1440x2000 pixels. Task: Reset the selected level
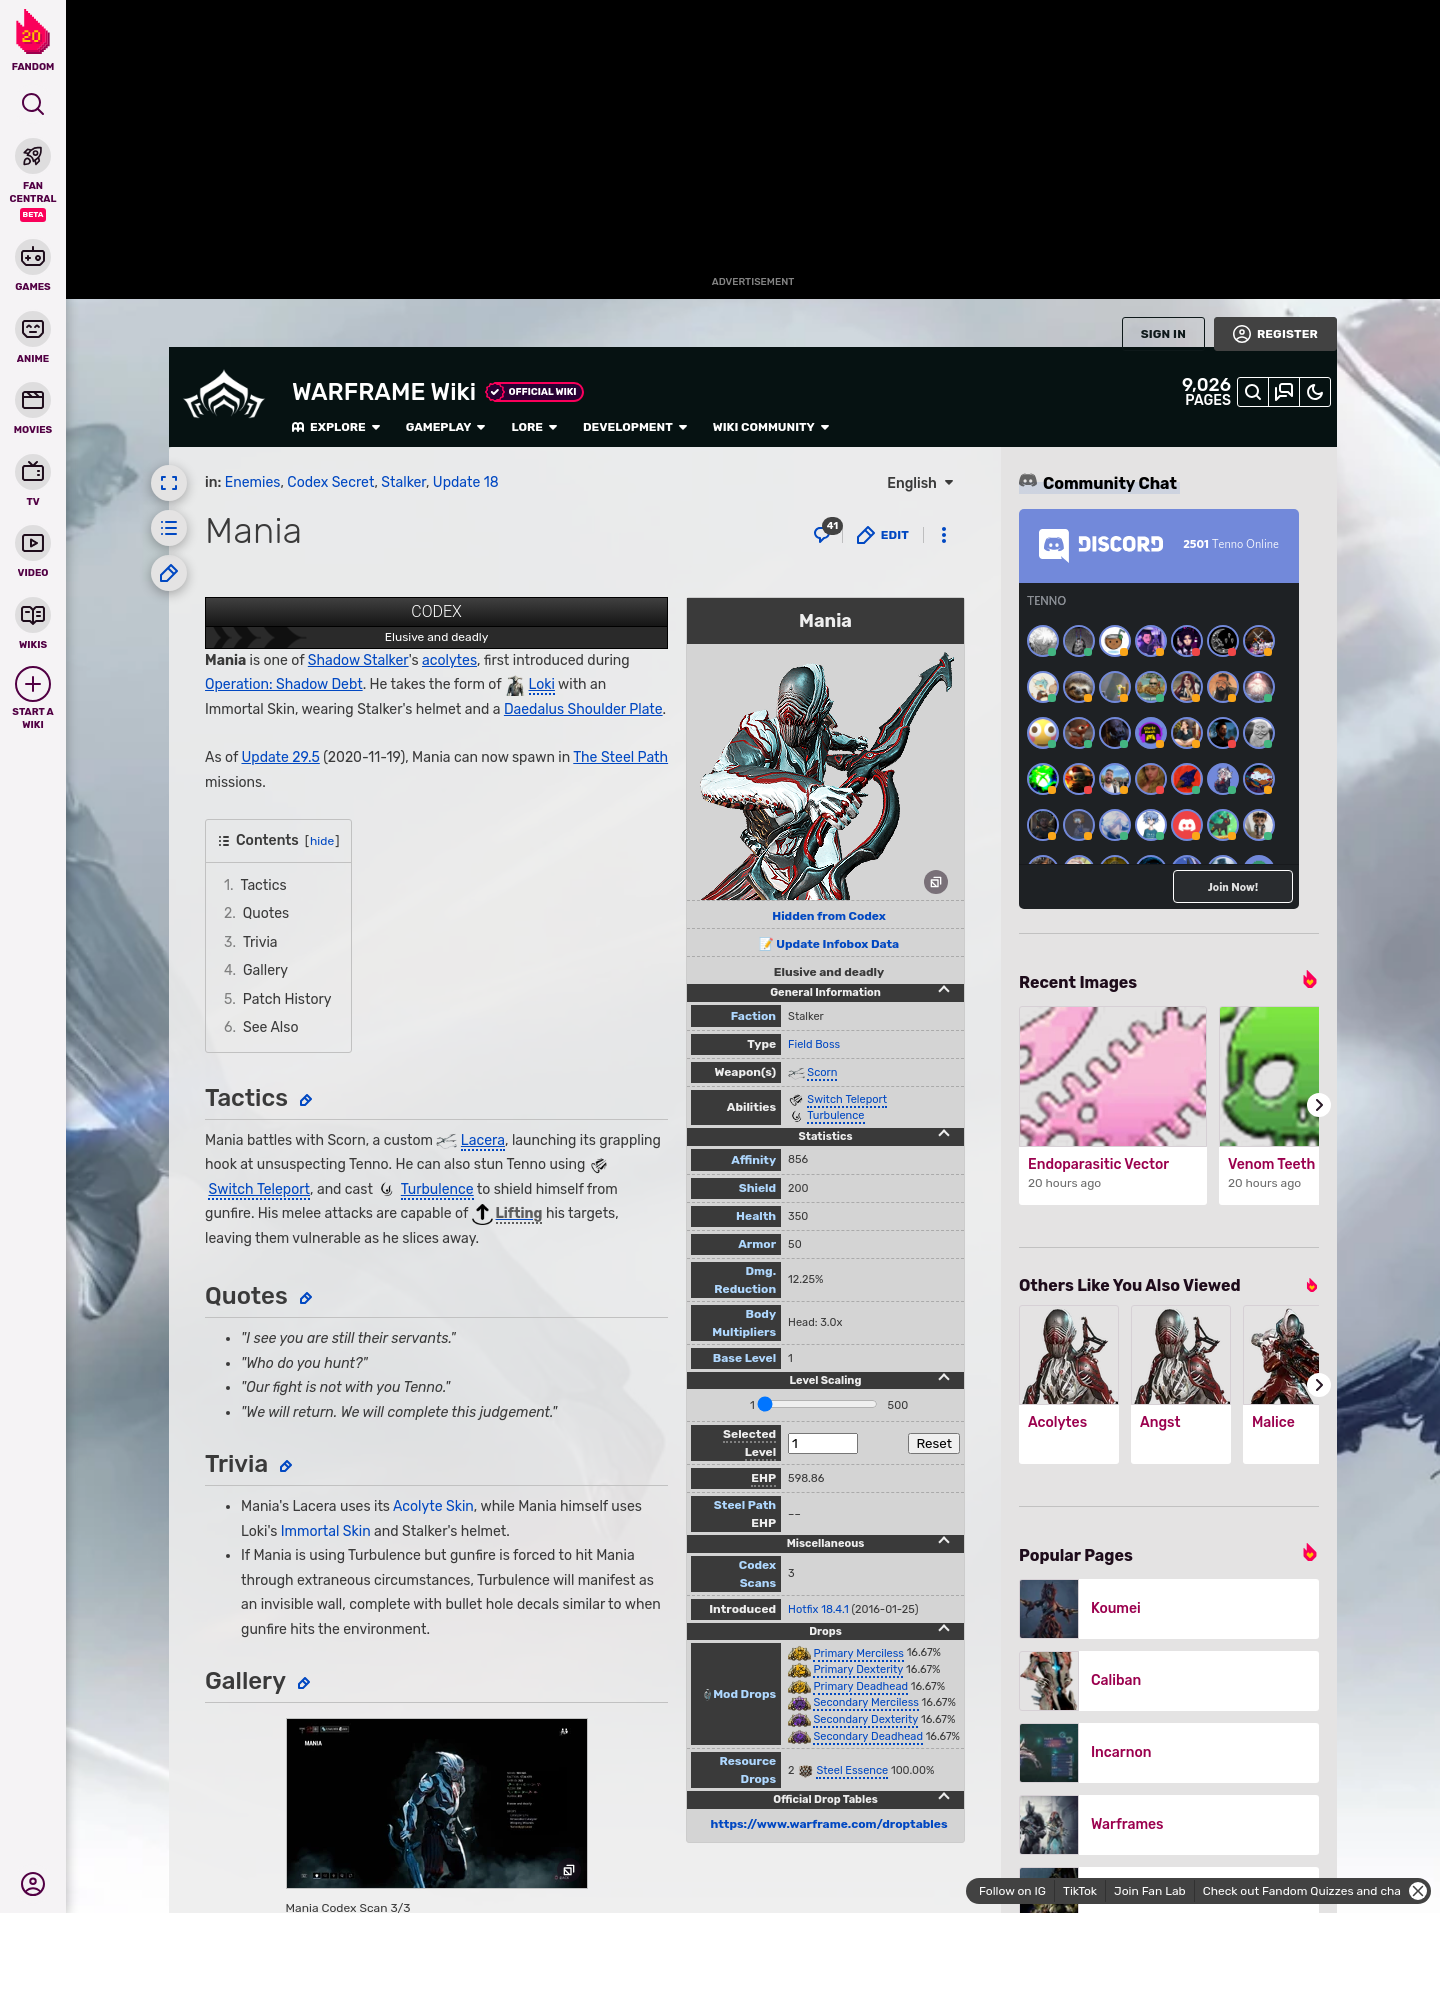[934, 1443]
